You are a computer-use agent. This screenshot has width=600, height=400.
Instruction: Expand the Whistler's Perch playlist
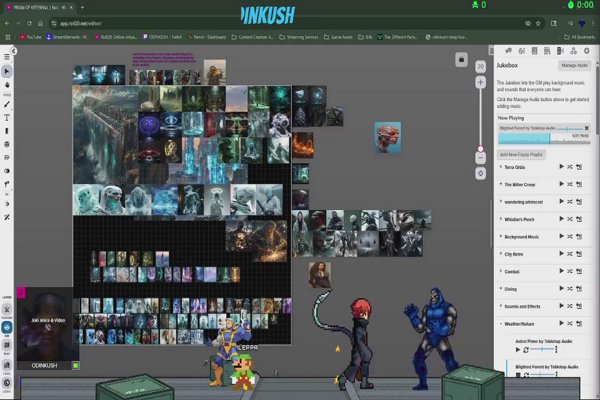pyautogui.click(x=501, y=219)
